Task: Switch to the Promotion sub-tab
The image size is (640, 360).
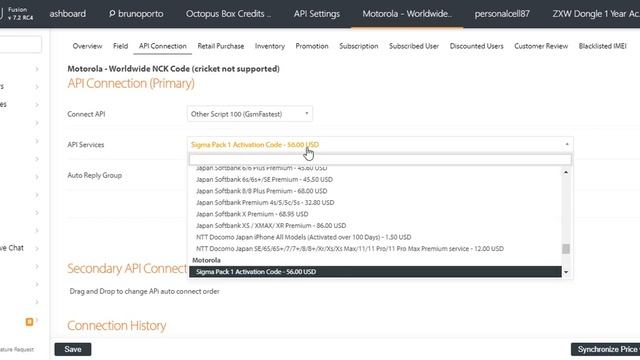Action: (x=312, y=46)
